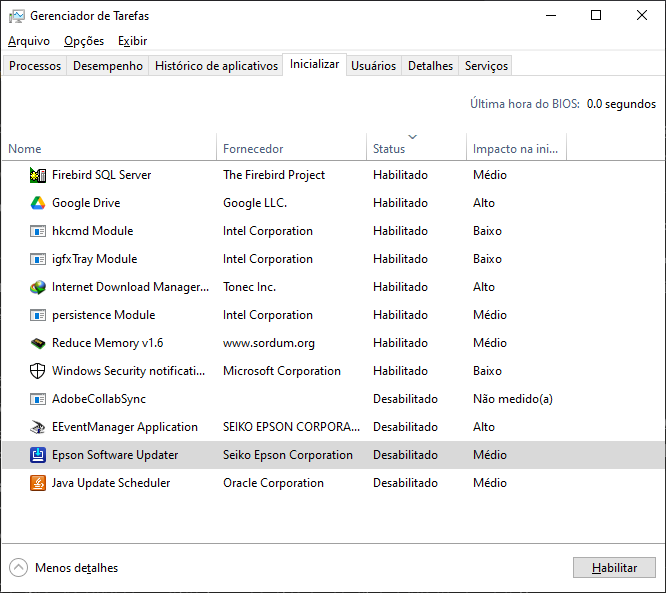Select the persistence Module entry name
The image size is (666, 593).
(x=103, y=315)
